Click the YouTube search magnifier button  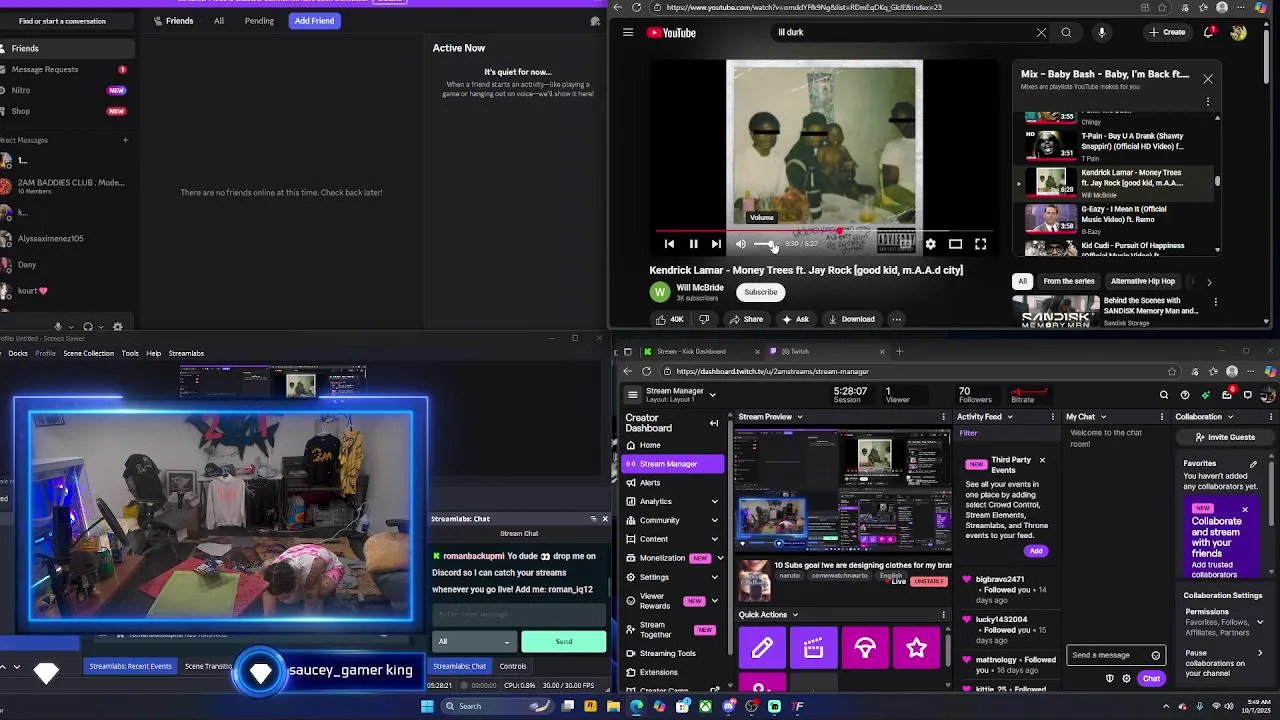[1066, 32]
